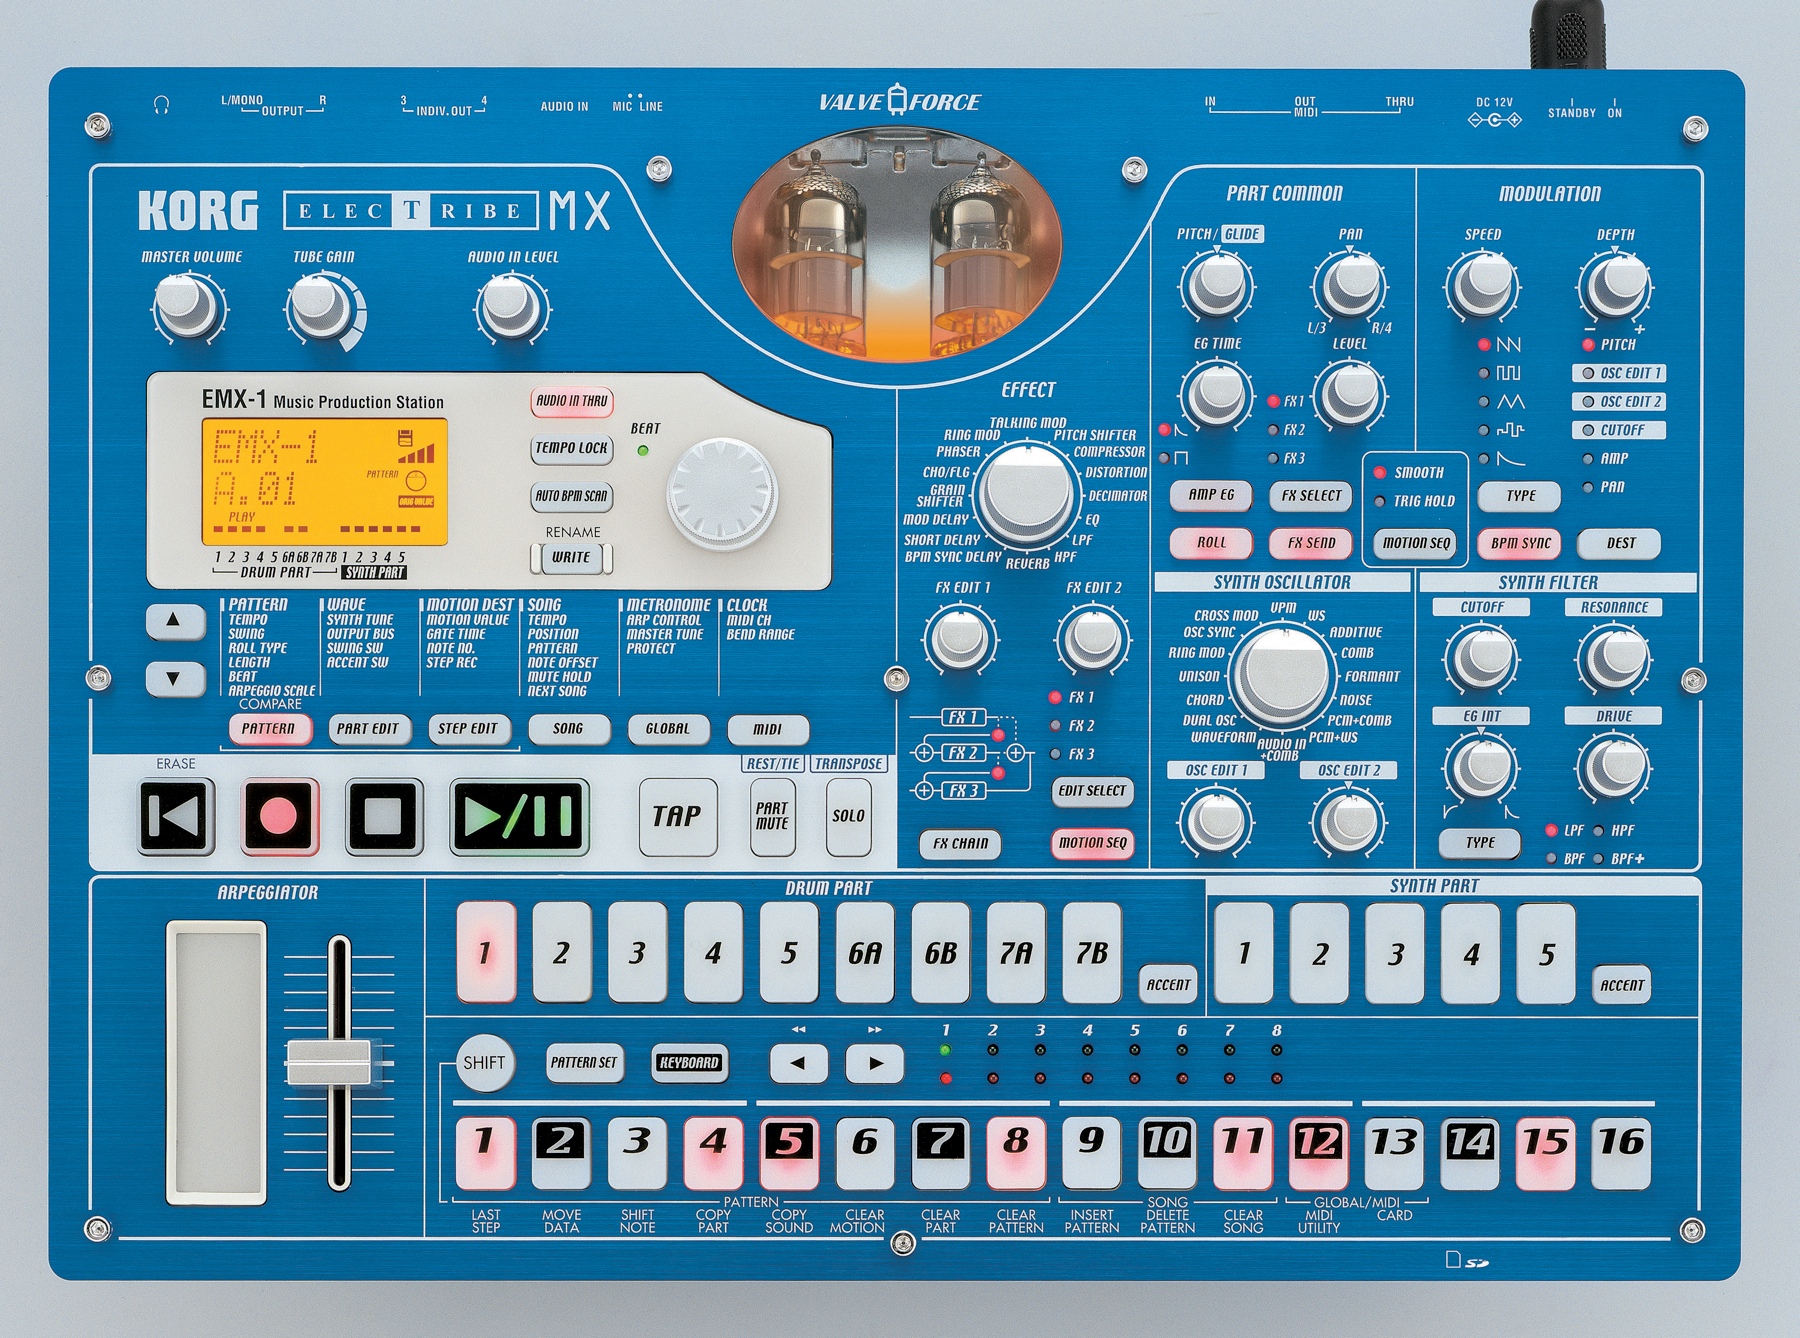Click step key 13 above CARD
Image resolution: width=1800 pixels, height=1338 pixels.
point(1394,1152)
